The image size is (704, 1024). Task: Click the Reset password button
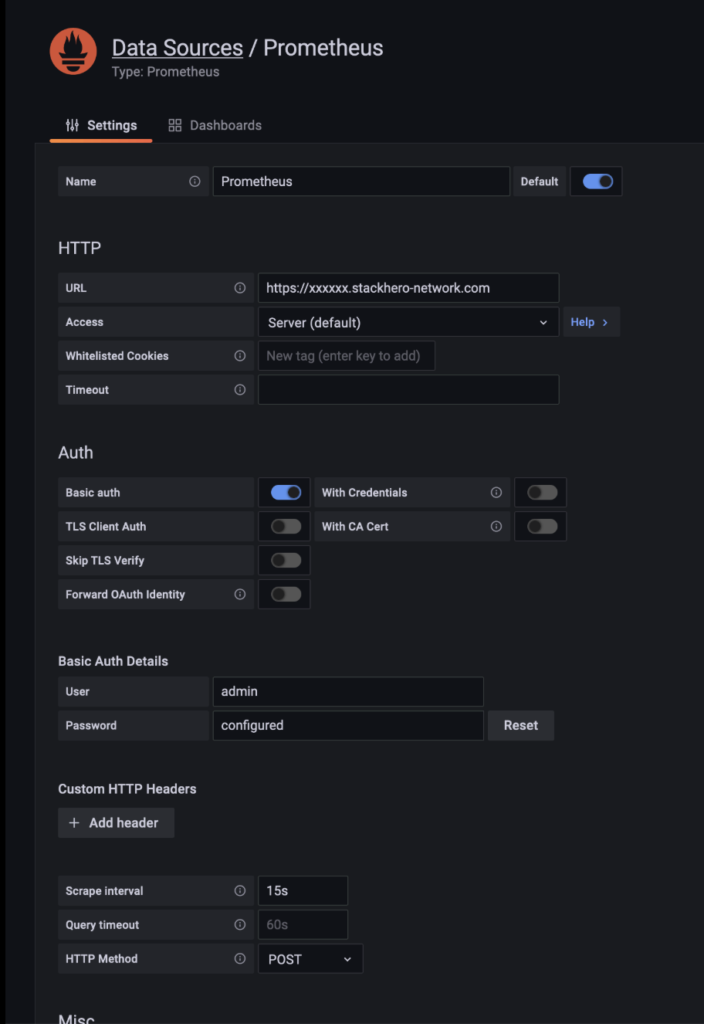tap(520, 725)
